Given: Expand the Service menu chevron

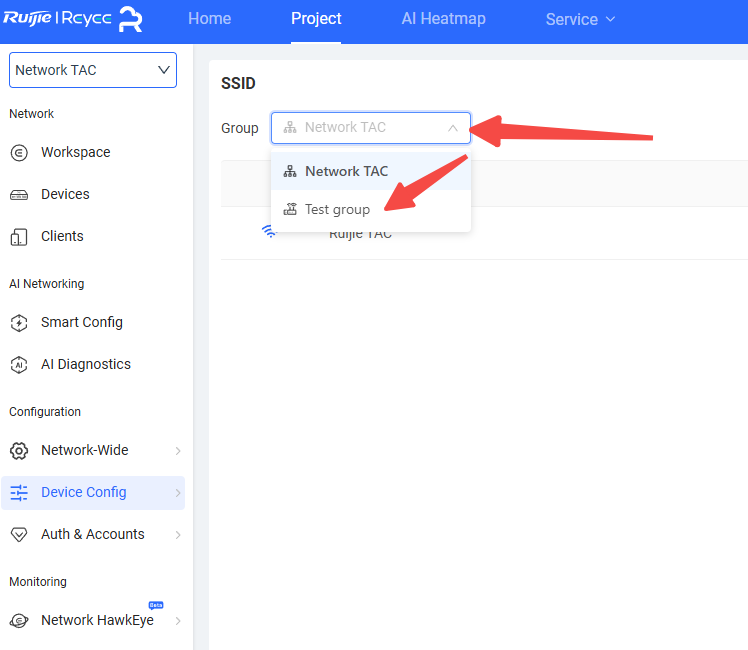Looking at the screenshot, I should pyautogui.click(x=610, y=19).
